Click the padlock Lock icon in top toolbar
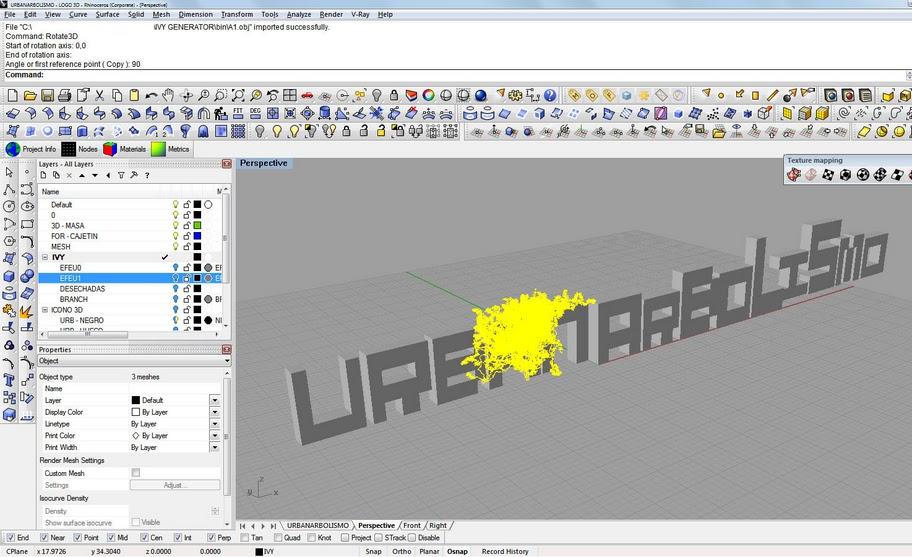This screenshot has height=557, width=912. [394, 95]
